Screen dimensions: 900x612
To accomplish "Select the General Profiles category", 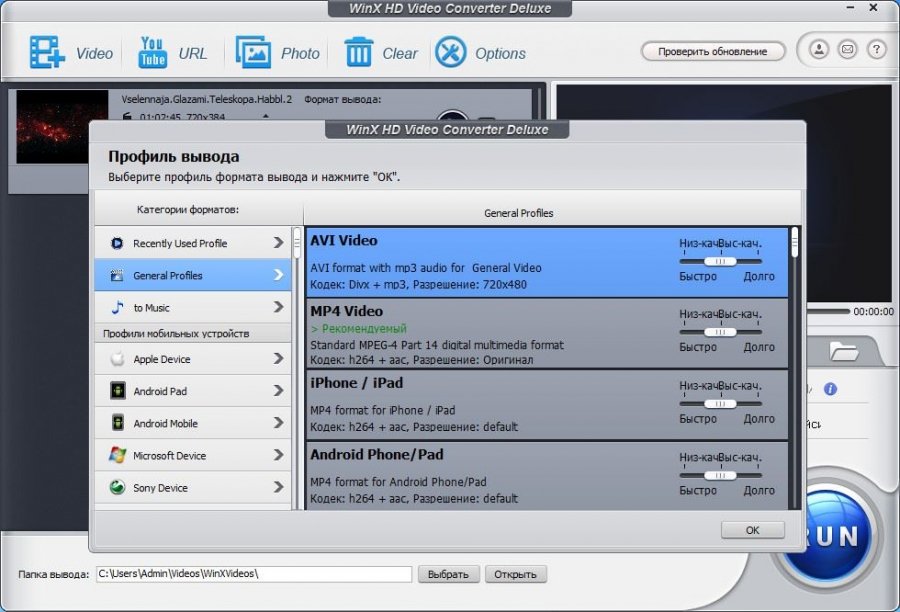I will click(x=193, y=275).
